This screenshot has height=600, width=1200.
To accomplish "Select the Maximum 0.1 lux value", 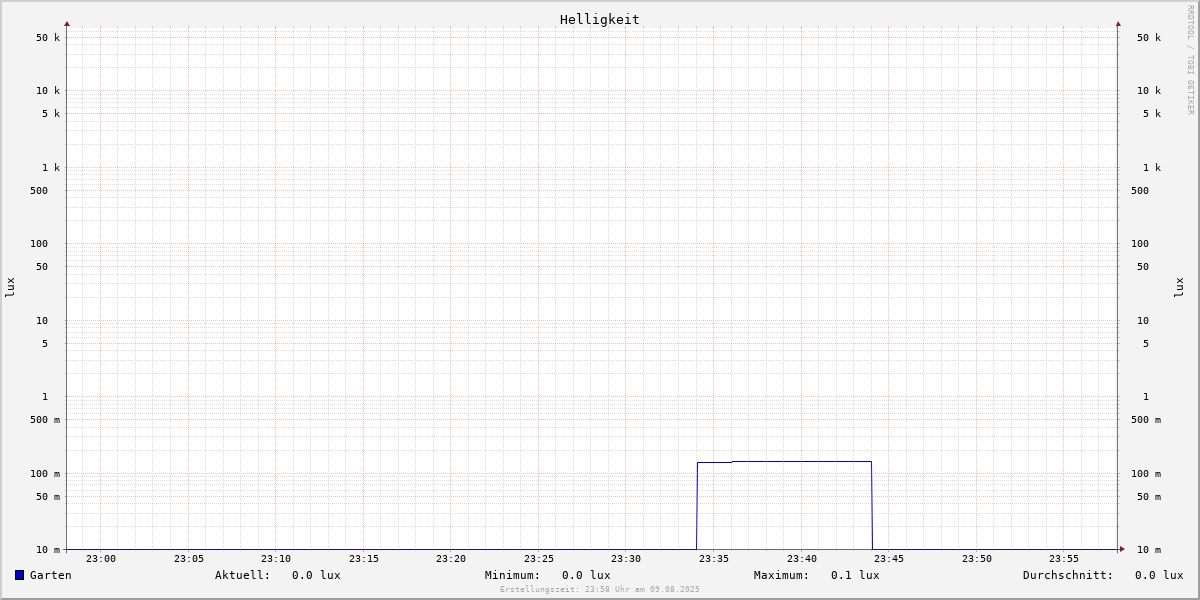I will click(x=855, y=575).
